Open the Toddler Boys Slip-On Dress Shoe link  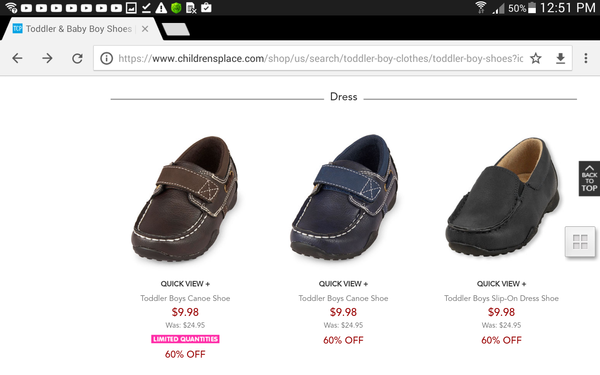501,298
